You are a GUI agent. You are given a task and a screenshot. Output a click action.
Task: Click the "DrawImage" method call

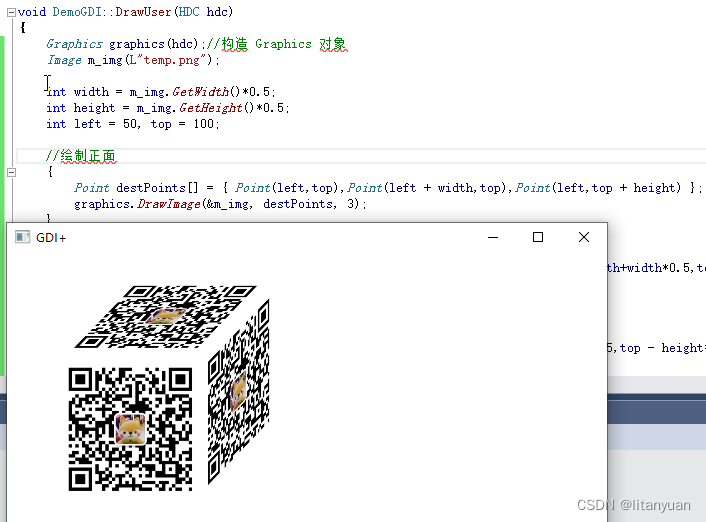tap(169, 204)
